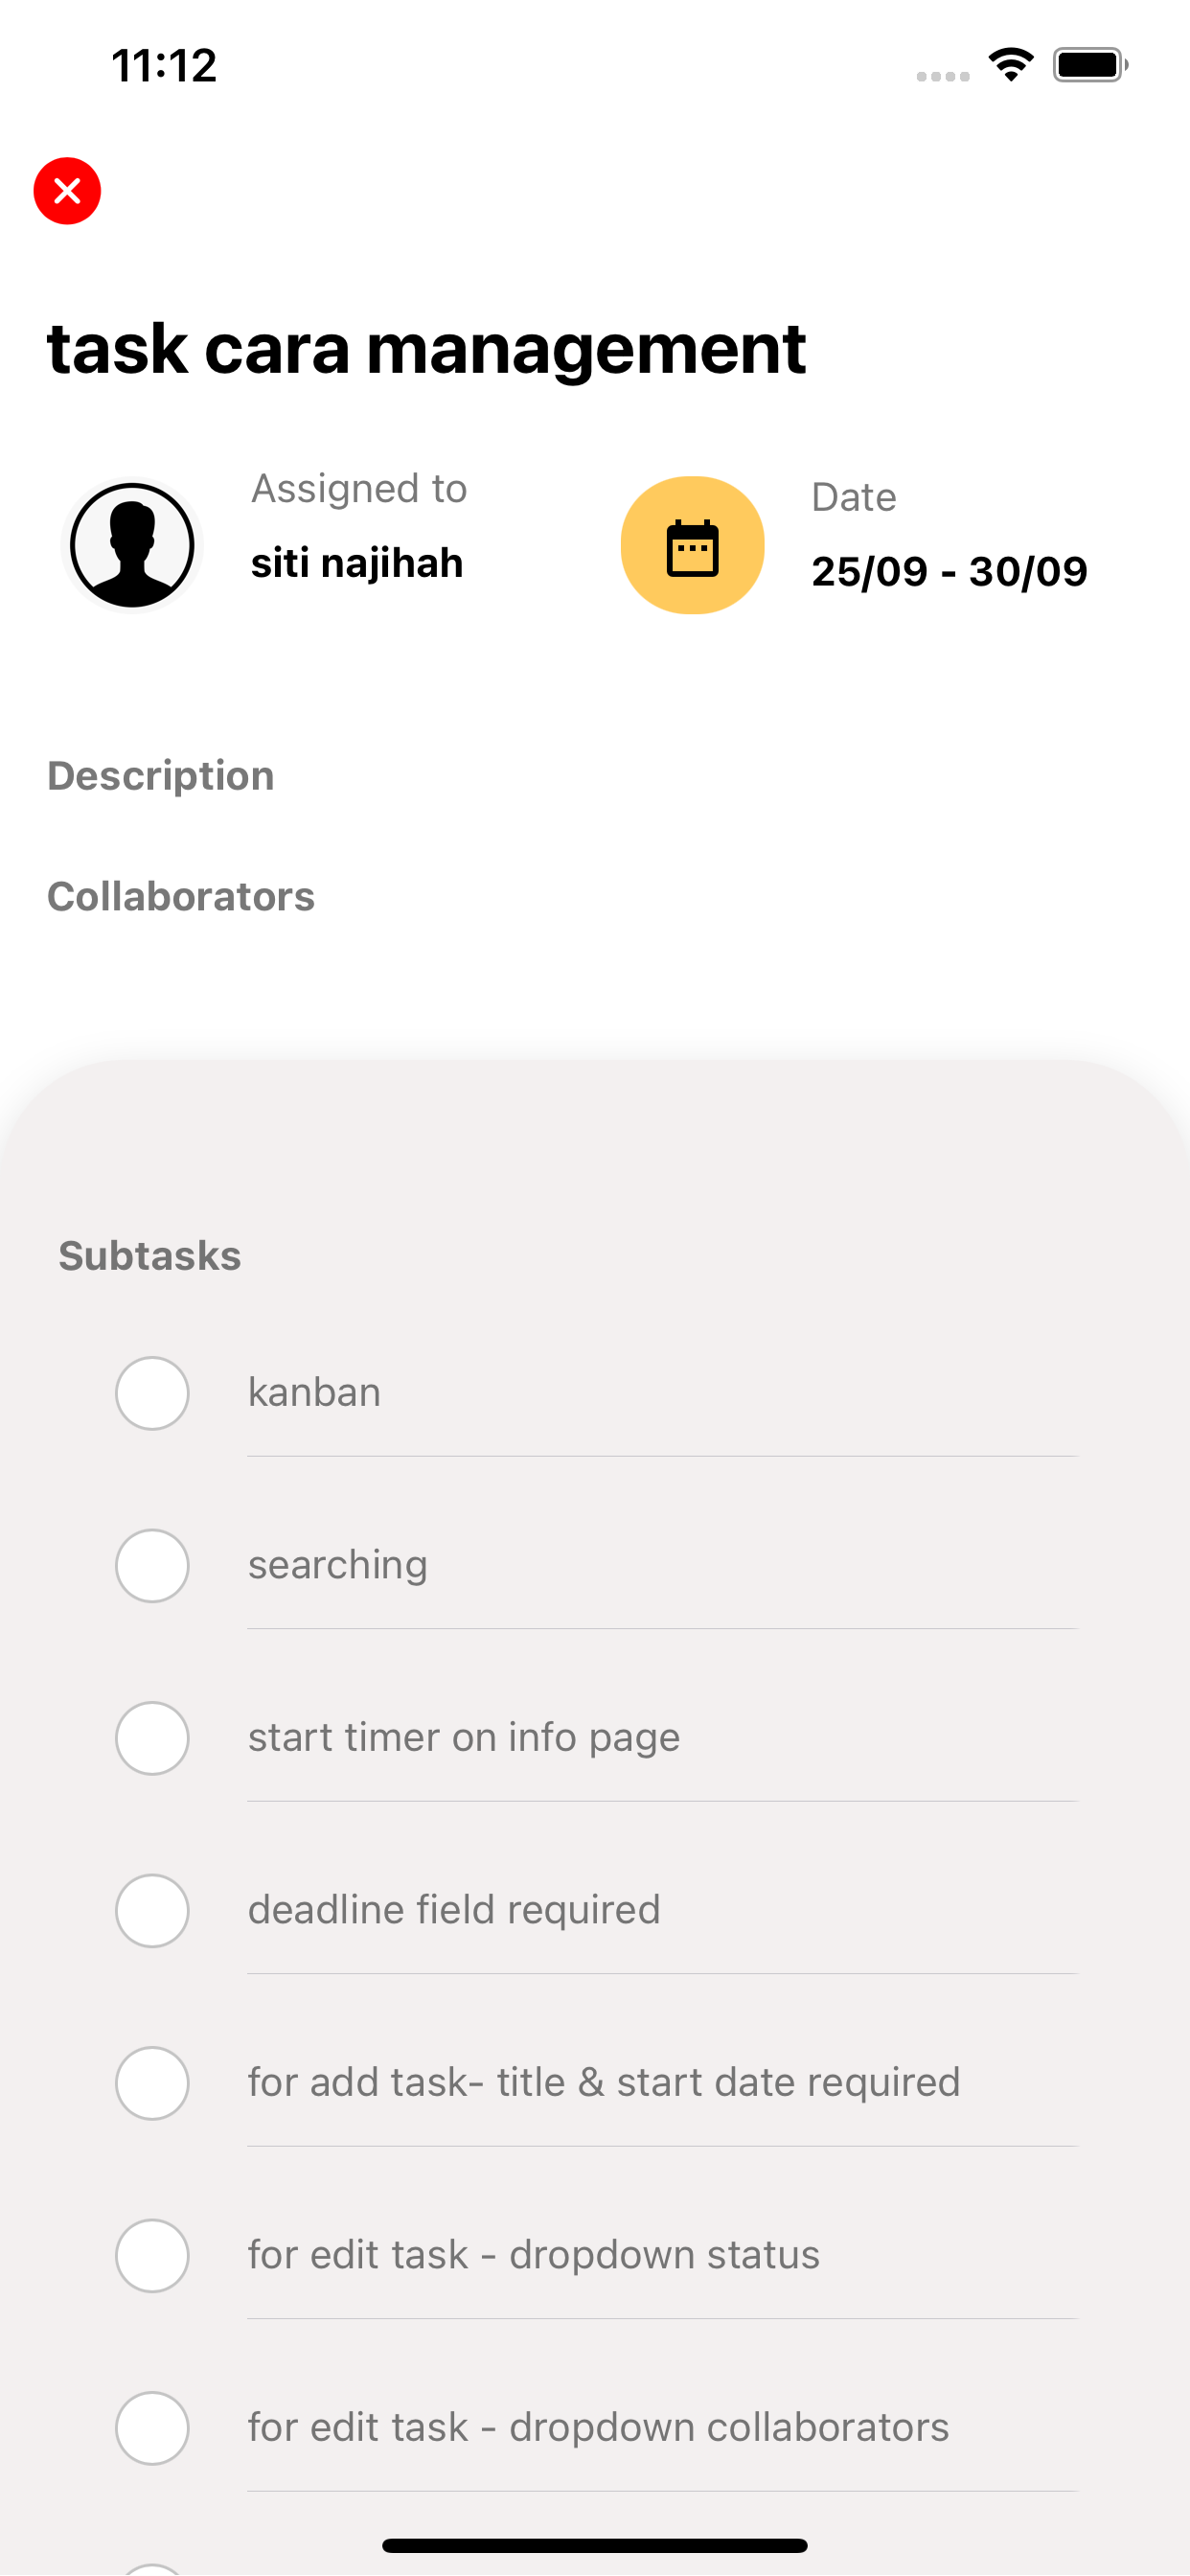This screenshot has height=2576, width=1190.
Task: Open the Collaborators section
Action: (181, 897)
